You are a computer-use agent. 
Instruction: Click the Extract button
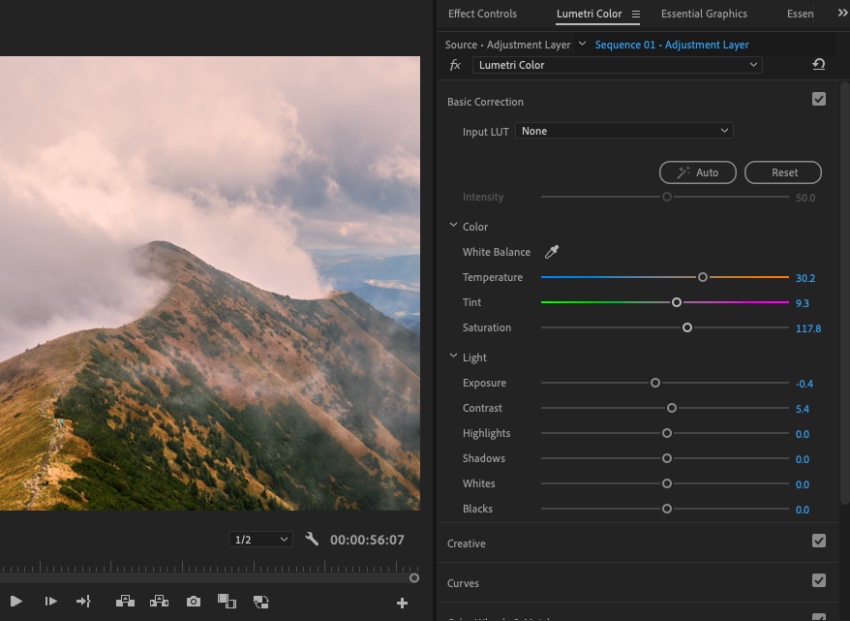click(159, 601)
